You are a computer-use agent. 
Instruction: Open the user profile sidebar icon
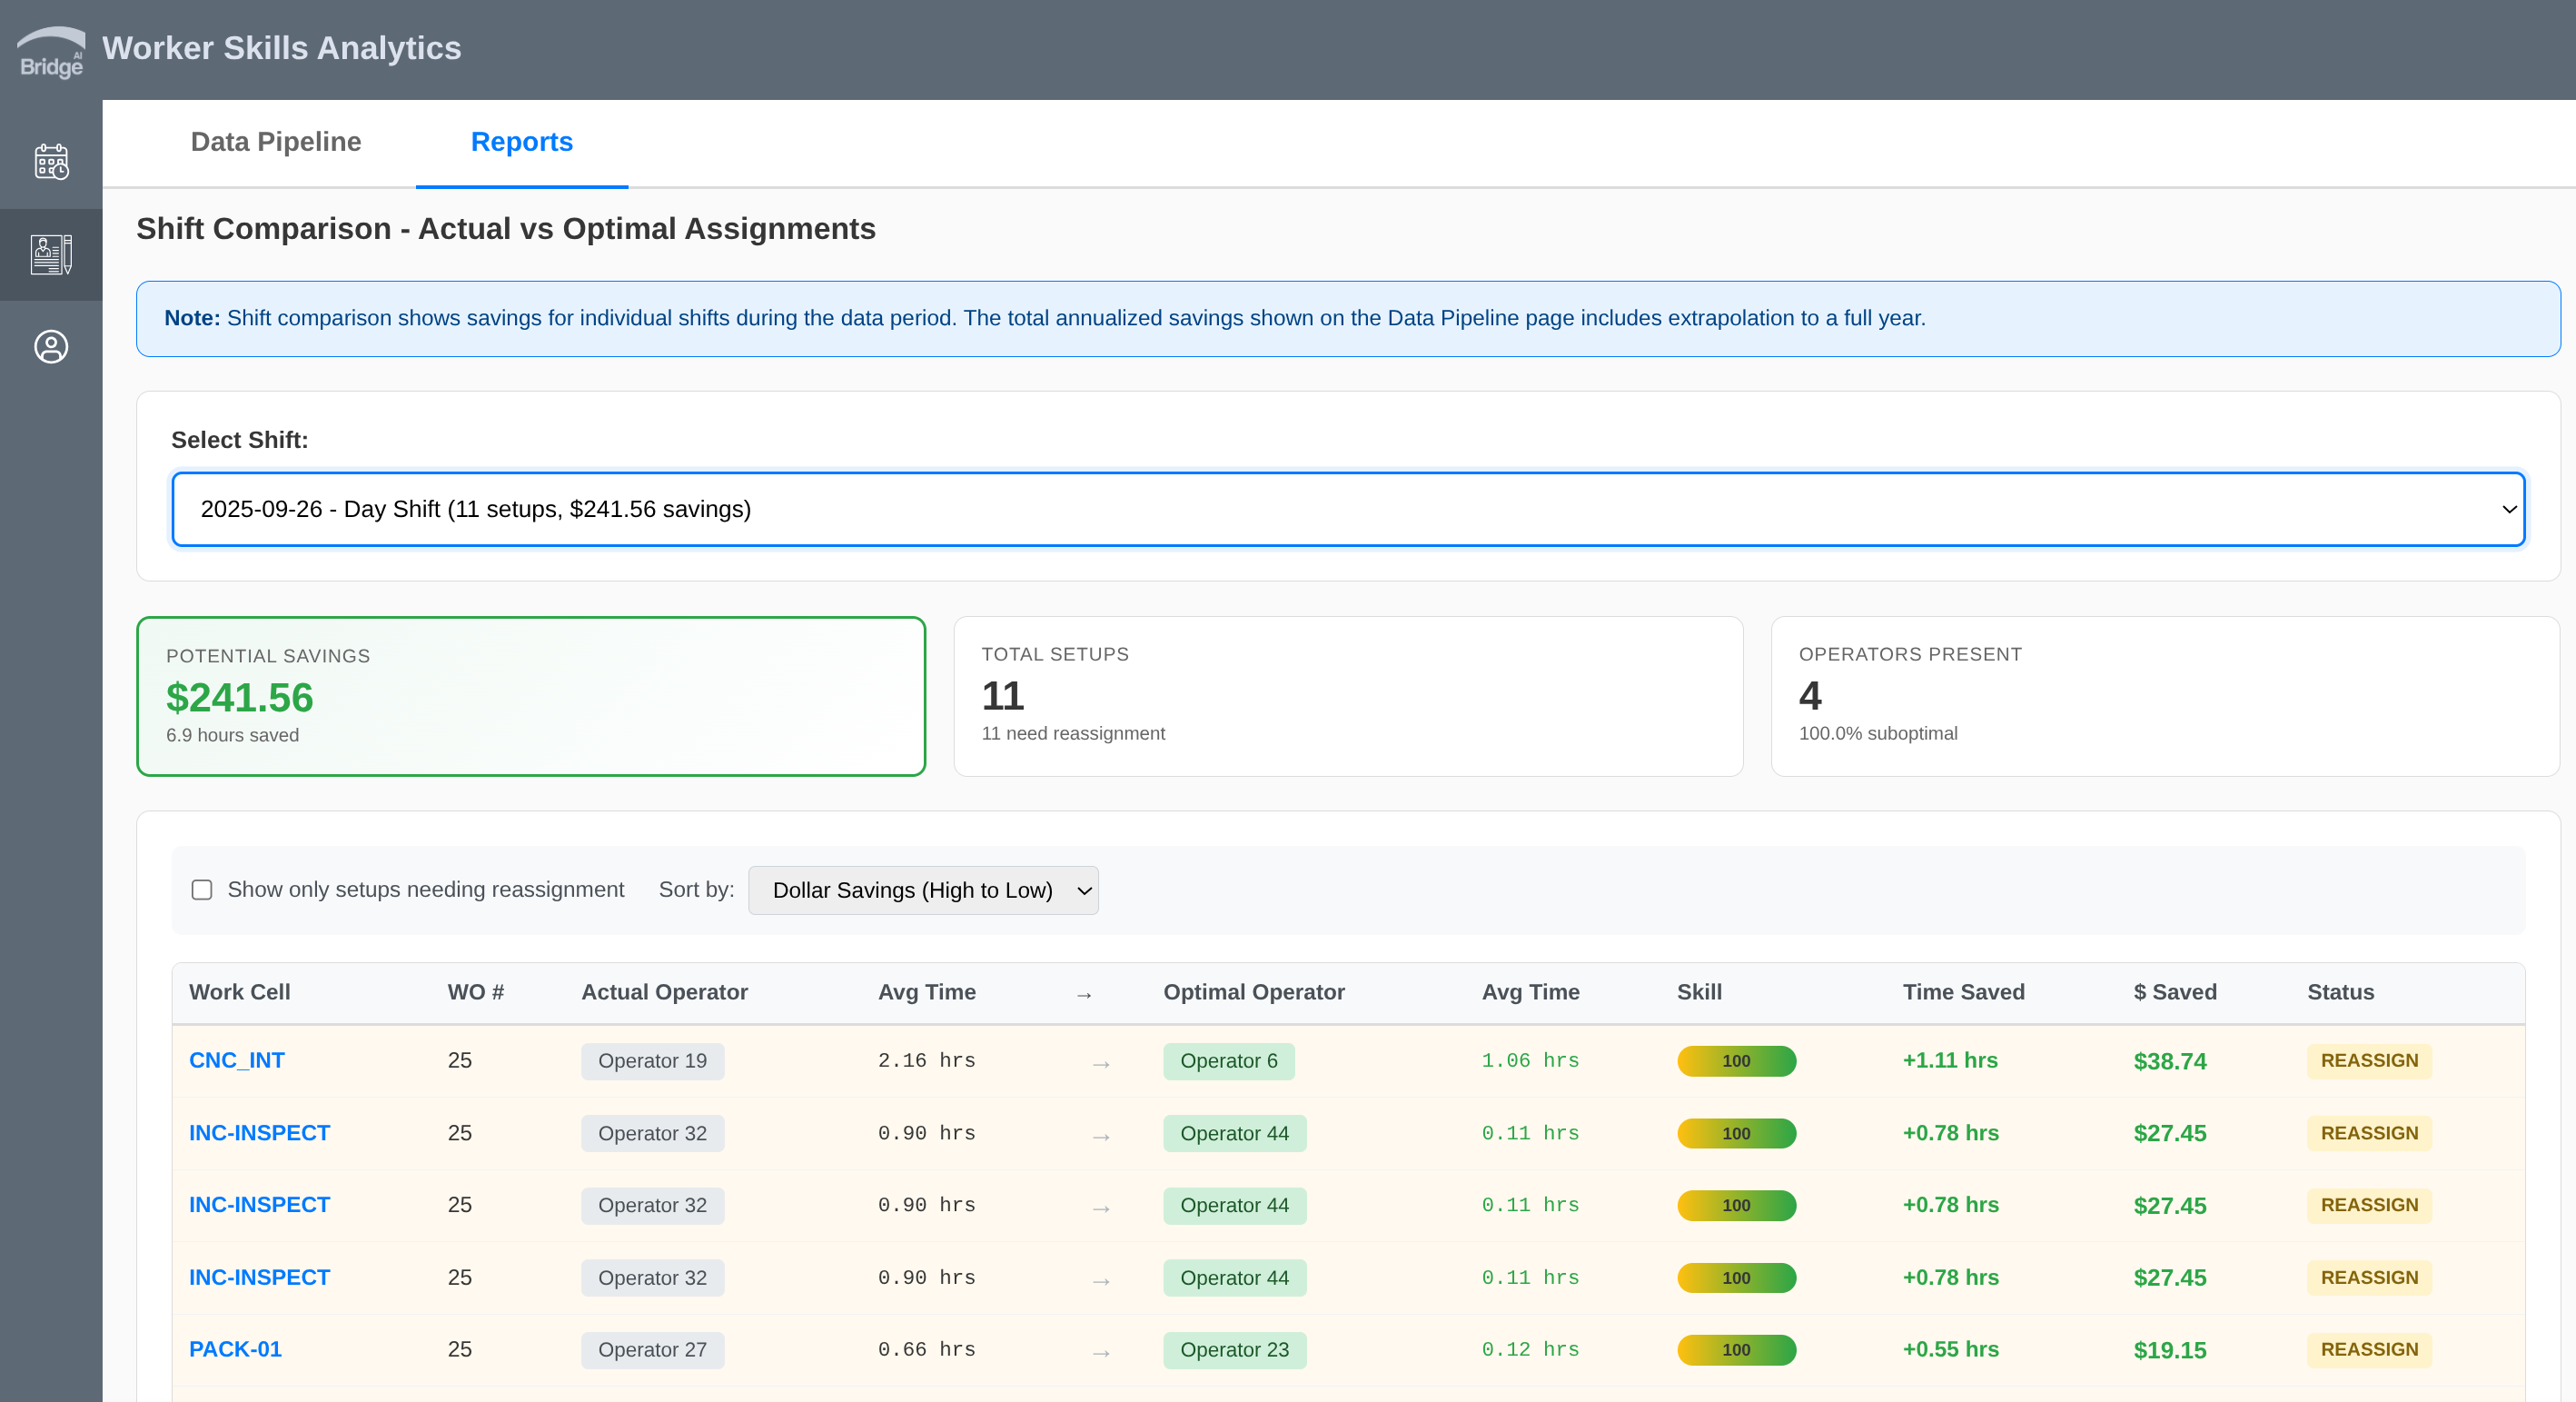[51, 347]
